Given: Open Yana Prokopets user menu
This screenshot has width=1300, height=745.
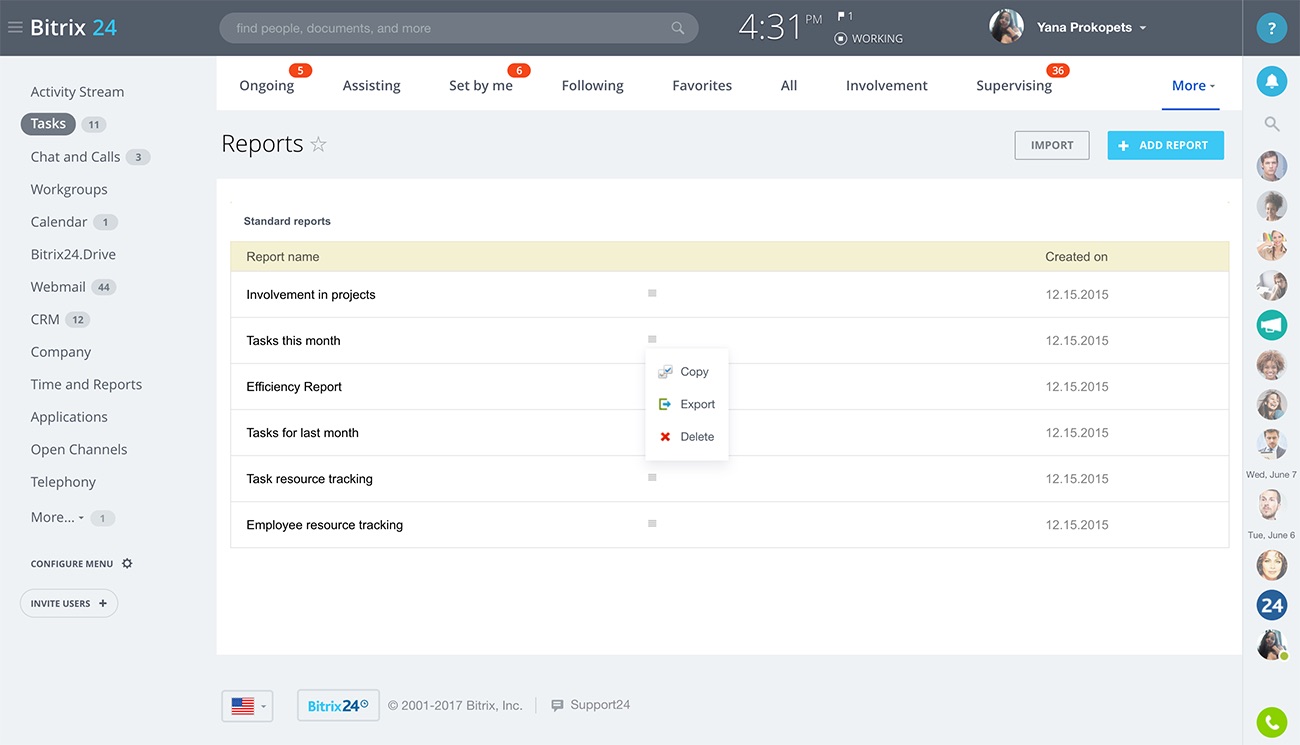Looking at the screenshot, I should 1090,28.
